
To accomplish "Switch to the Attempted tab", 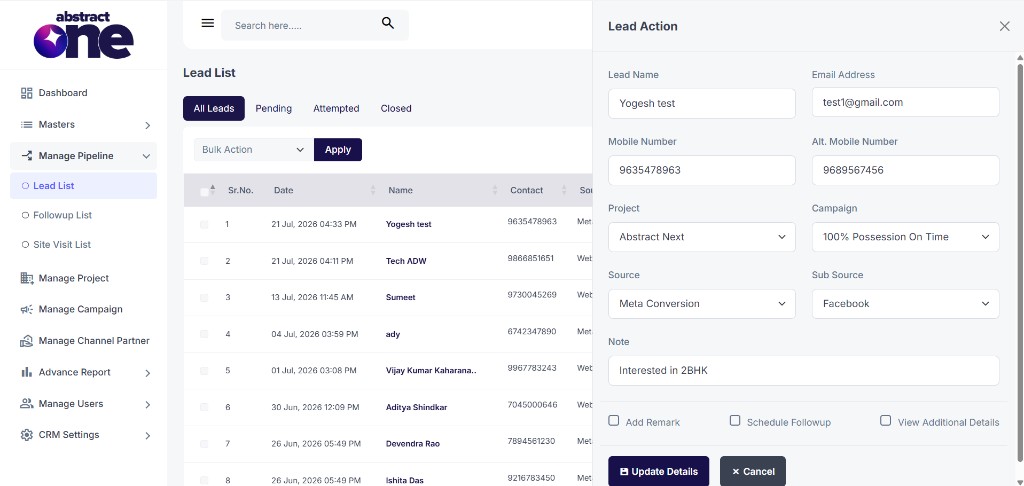I will click(x=336, y=108).
